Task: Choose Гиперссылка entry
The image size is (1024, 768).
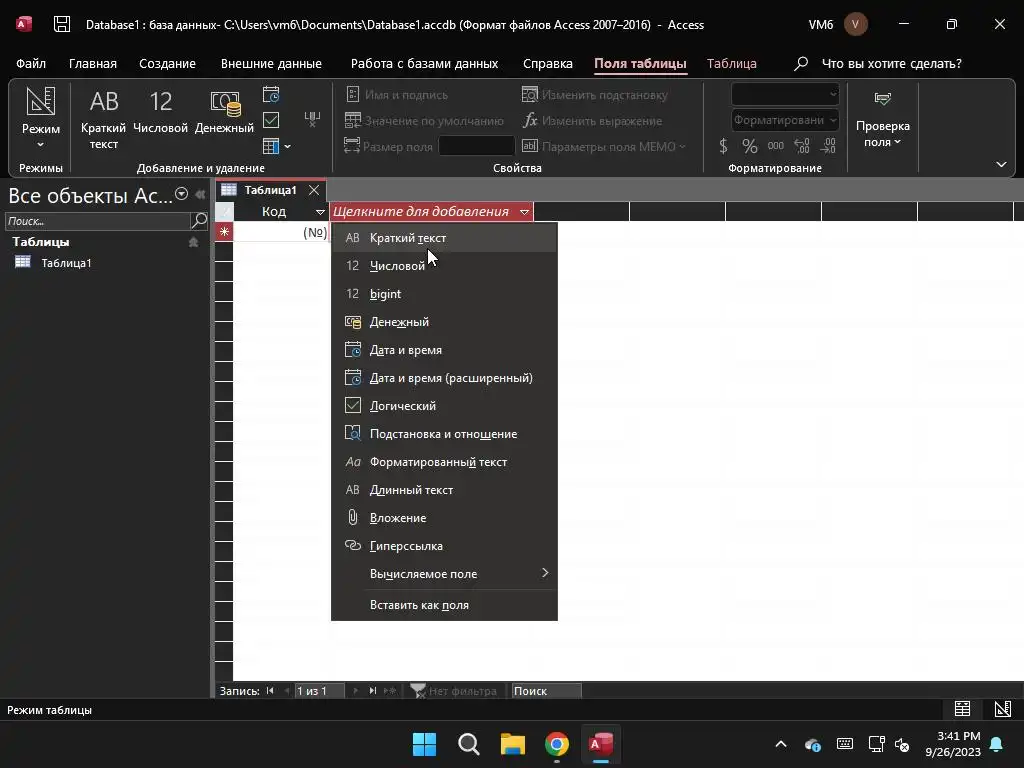Action: click(444, 546)
